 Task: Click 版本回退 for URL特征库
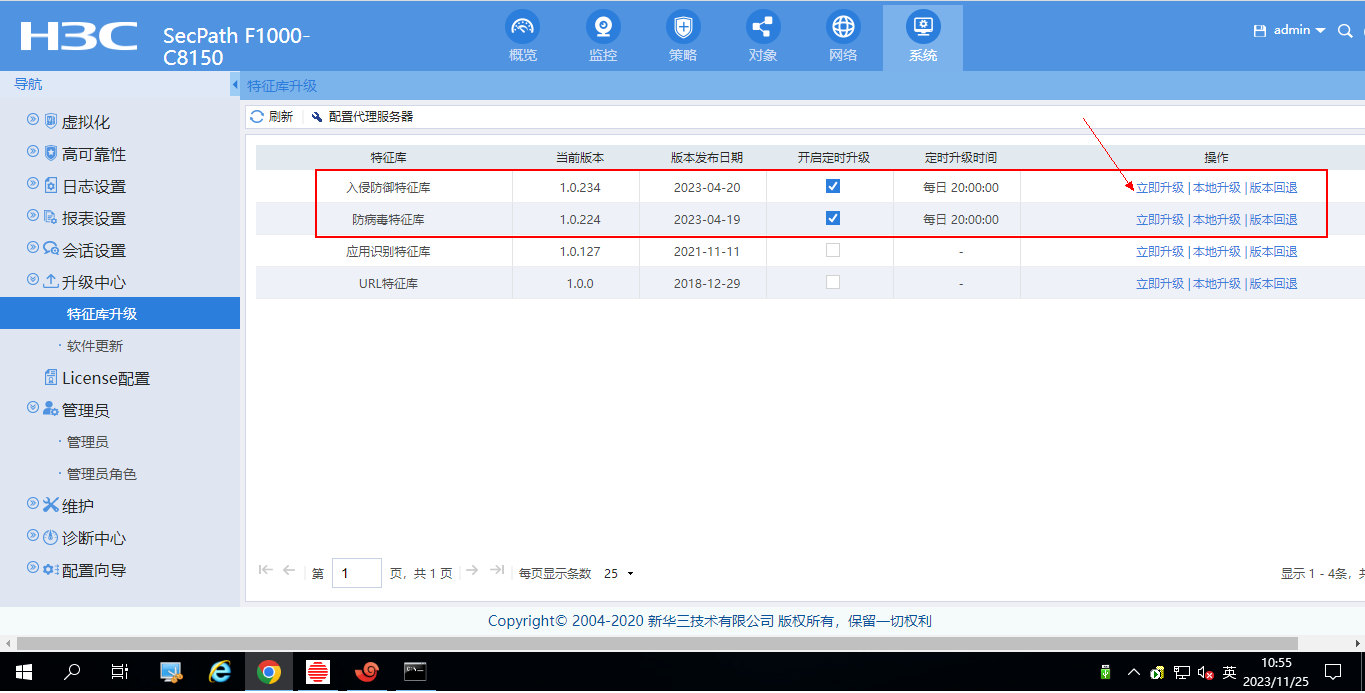point(1274,283)
